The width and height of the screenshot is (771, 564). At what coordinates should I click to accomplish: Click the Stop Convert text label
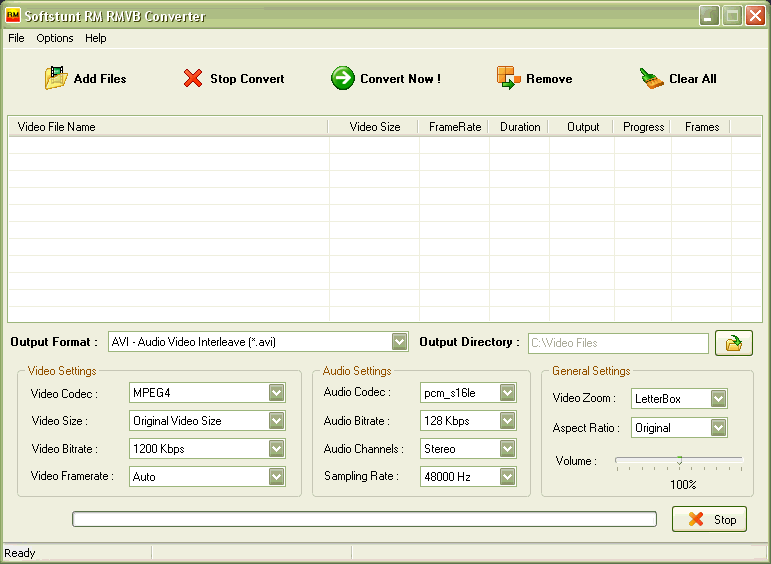(x=247, y=79)
